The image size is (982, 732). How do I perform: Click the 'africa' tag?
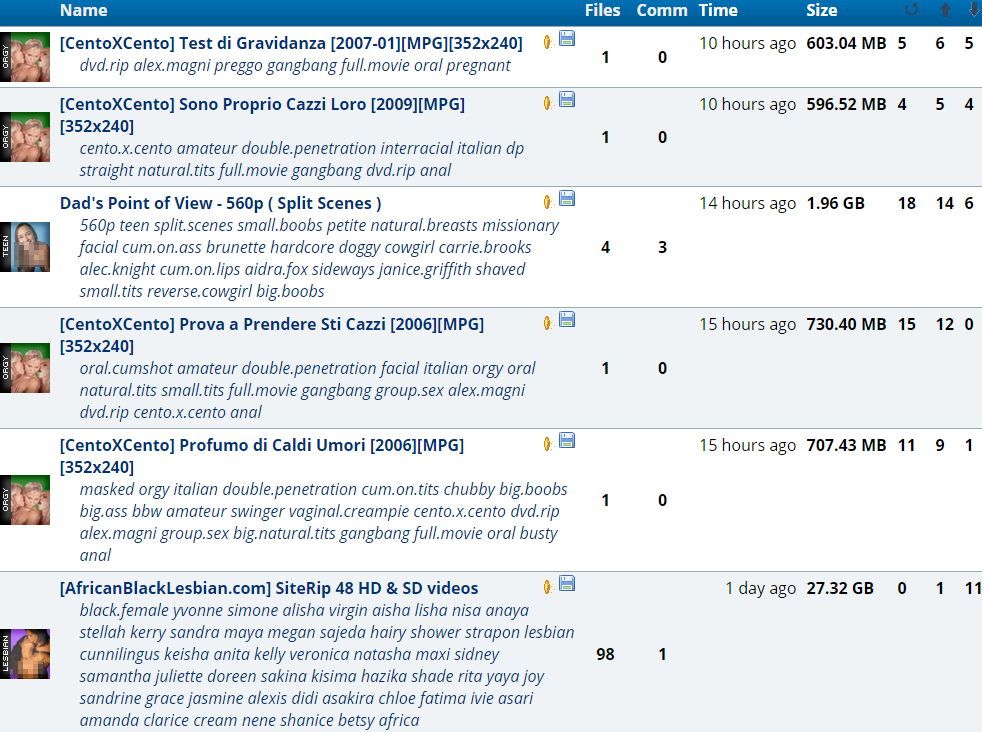[399, 720]
